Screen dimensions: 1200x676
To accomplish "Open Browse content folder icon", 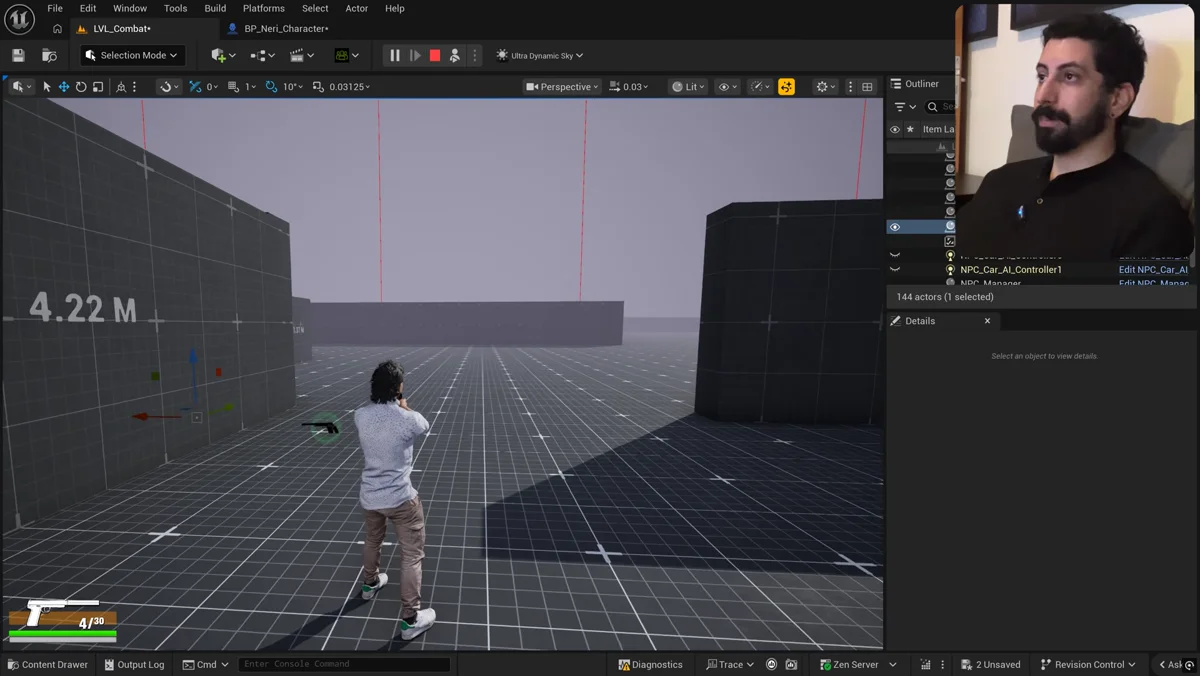I will [x=49, y=55].
